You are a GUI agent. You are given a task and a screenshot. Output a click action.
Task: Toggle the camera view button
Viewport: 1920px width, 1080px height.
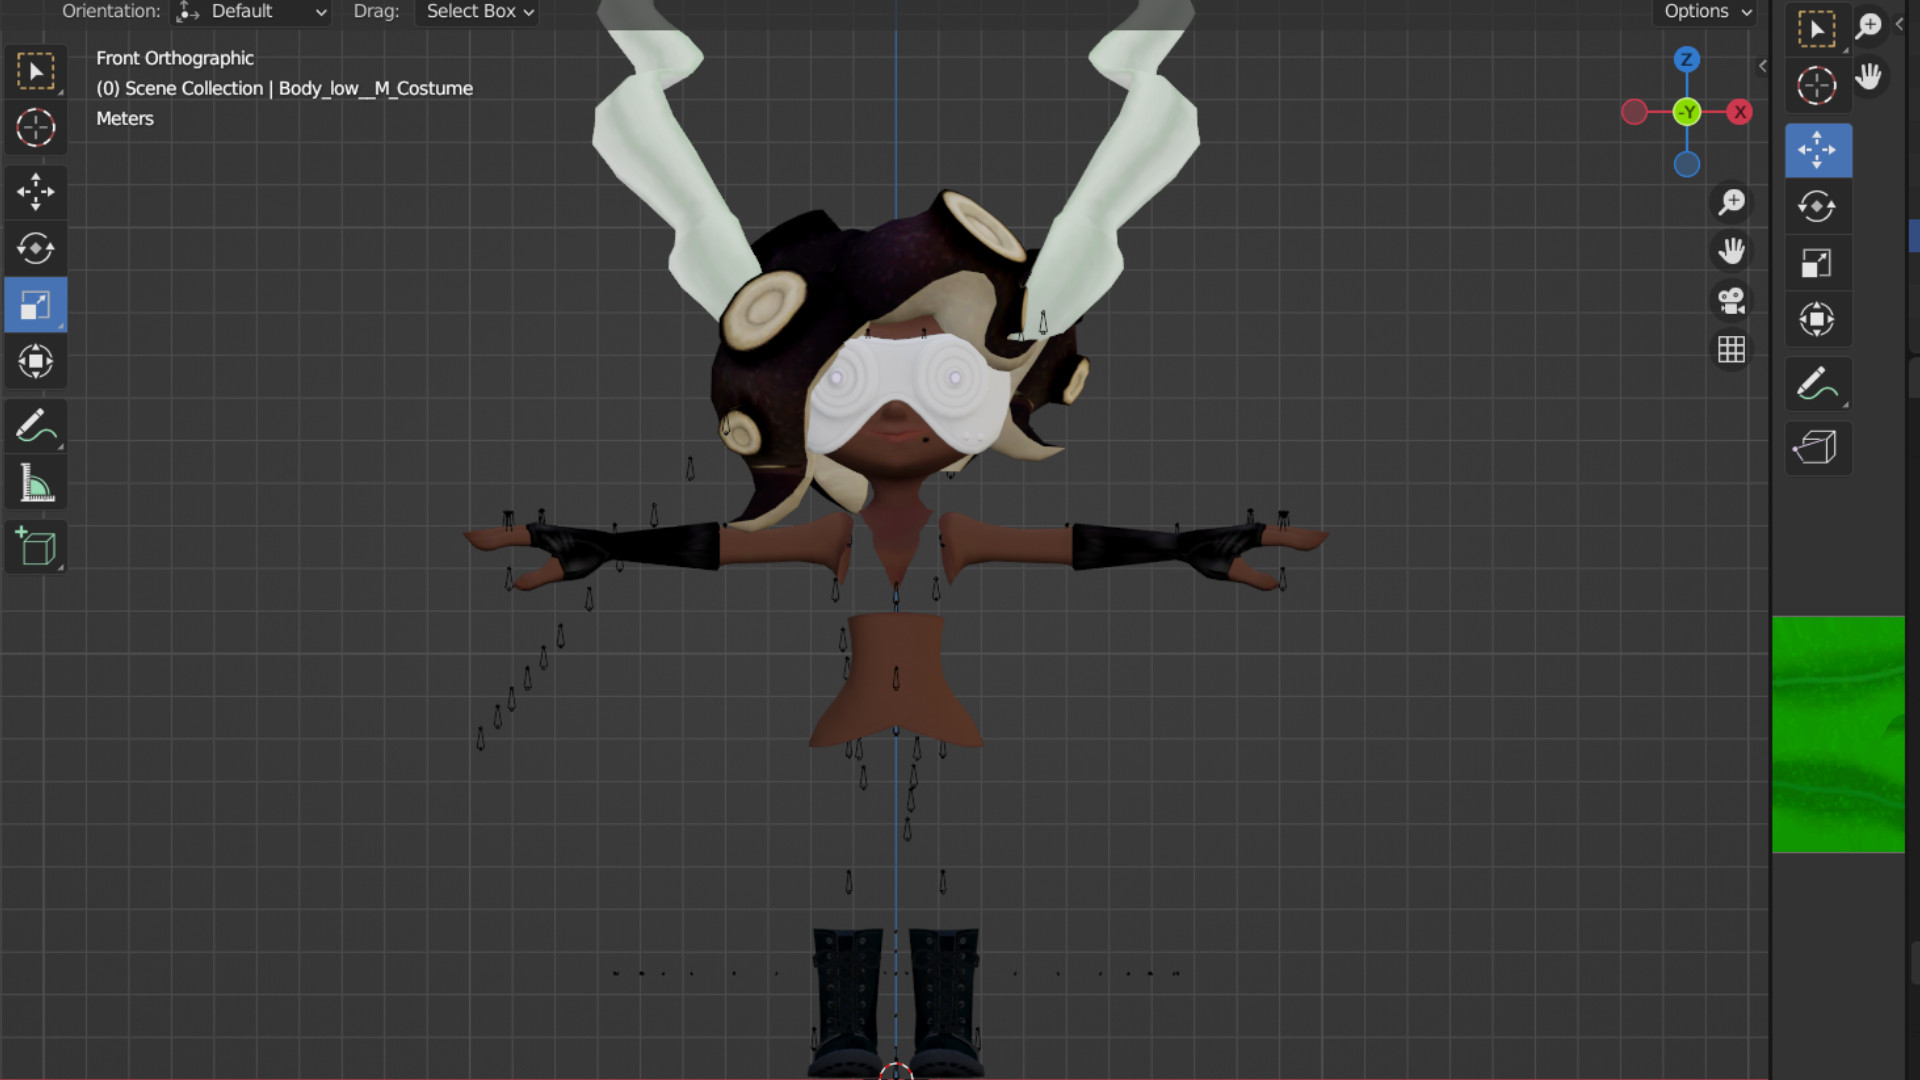tap(1731, 300)
